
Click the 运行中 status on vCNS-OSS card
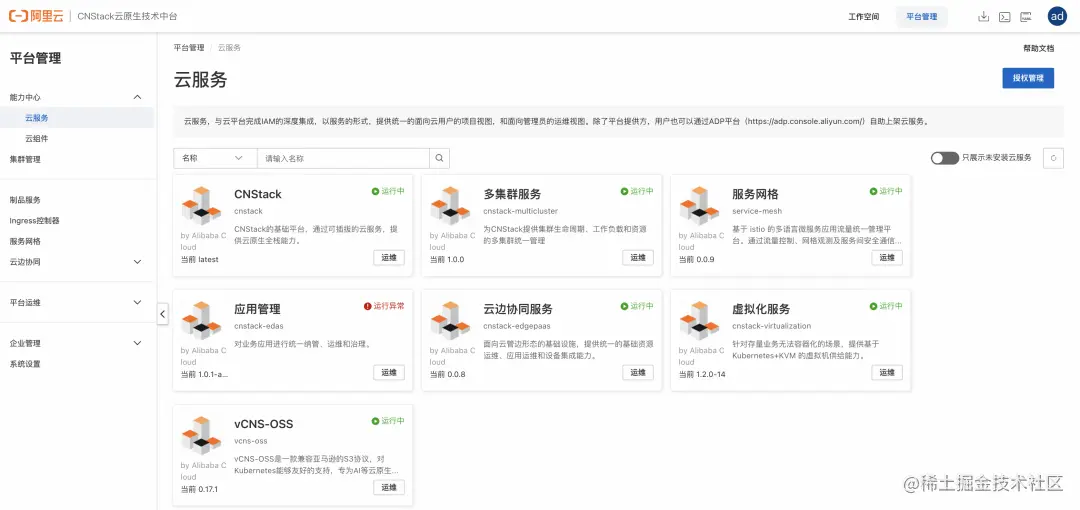388,420
